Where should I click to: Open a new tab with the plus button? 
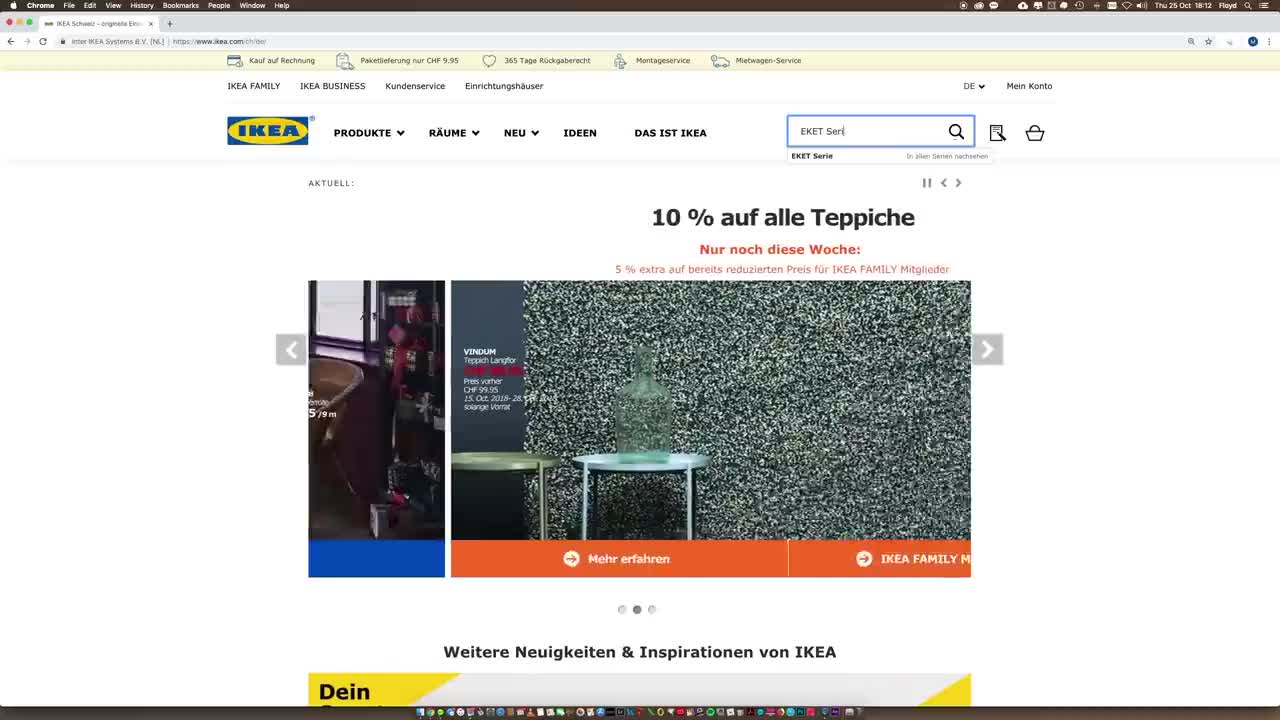click(169, 23)
